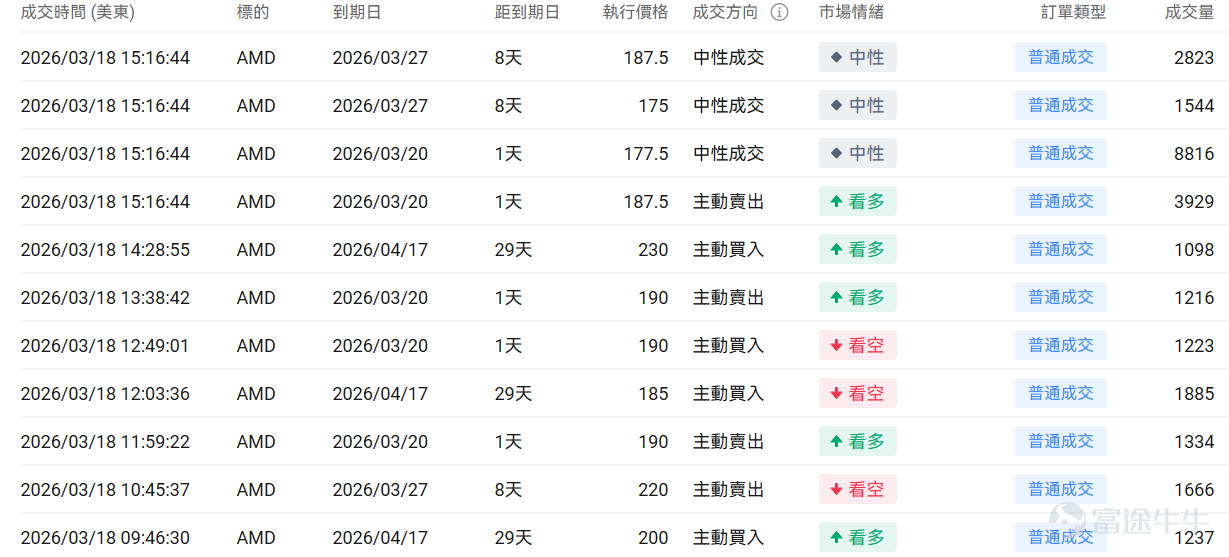This screenshot has height=557, width=1229.
Task: Select the timestamp 2026/03/18 12:49:01
Action: [x=105, y=346]
